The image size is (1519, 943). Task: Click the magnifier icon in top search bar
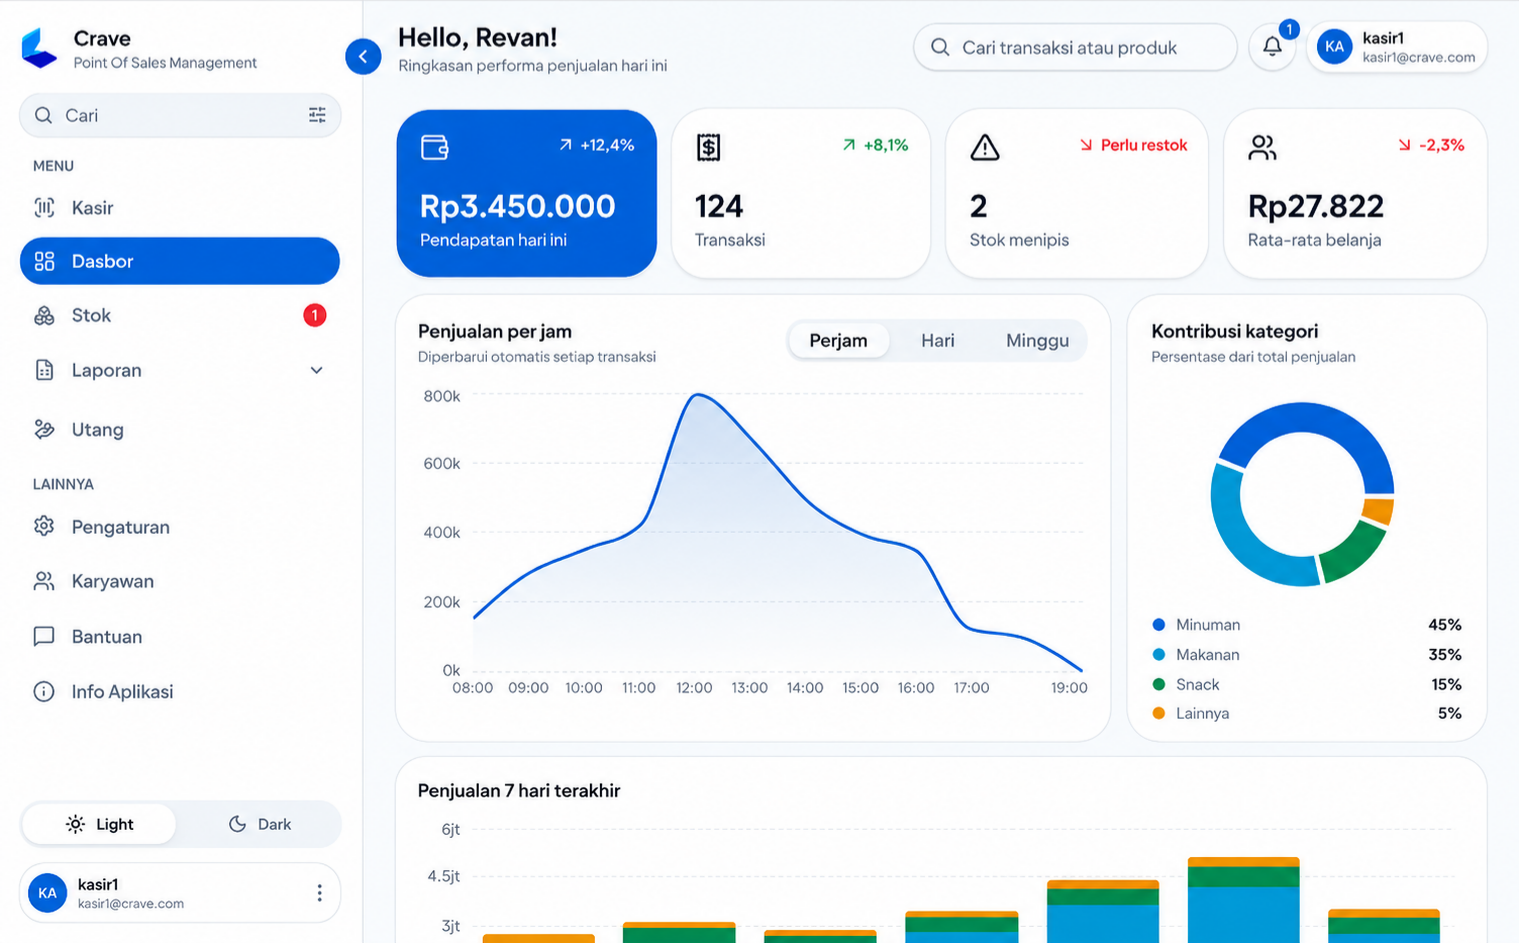[940, 47]
